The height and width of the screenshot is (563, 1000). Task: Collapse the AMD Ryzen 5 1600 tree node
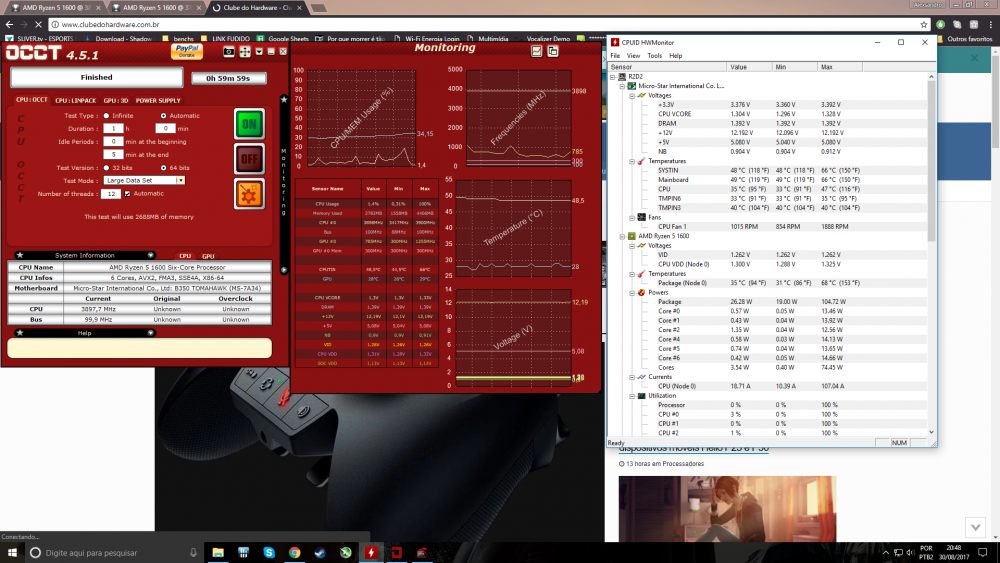click(624, 235)
